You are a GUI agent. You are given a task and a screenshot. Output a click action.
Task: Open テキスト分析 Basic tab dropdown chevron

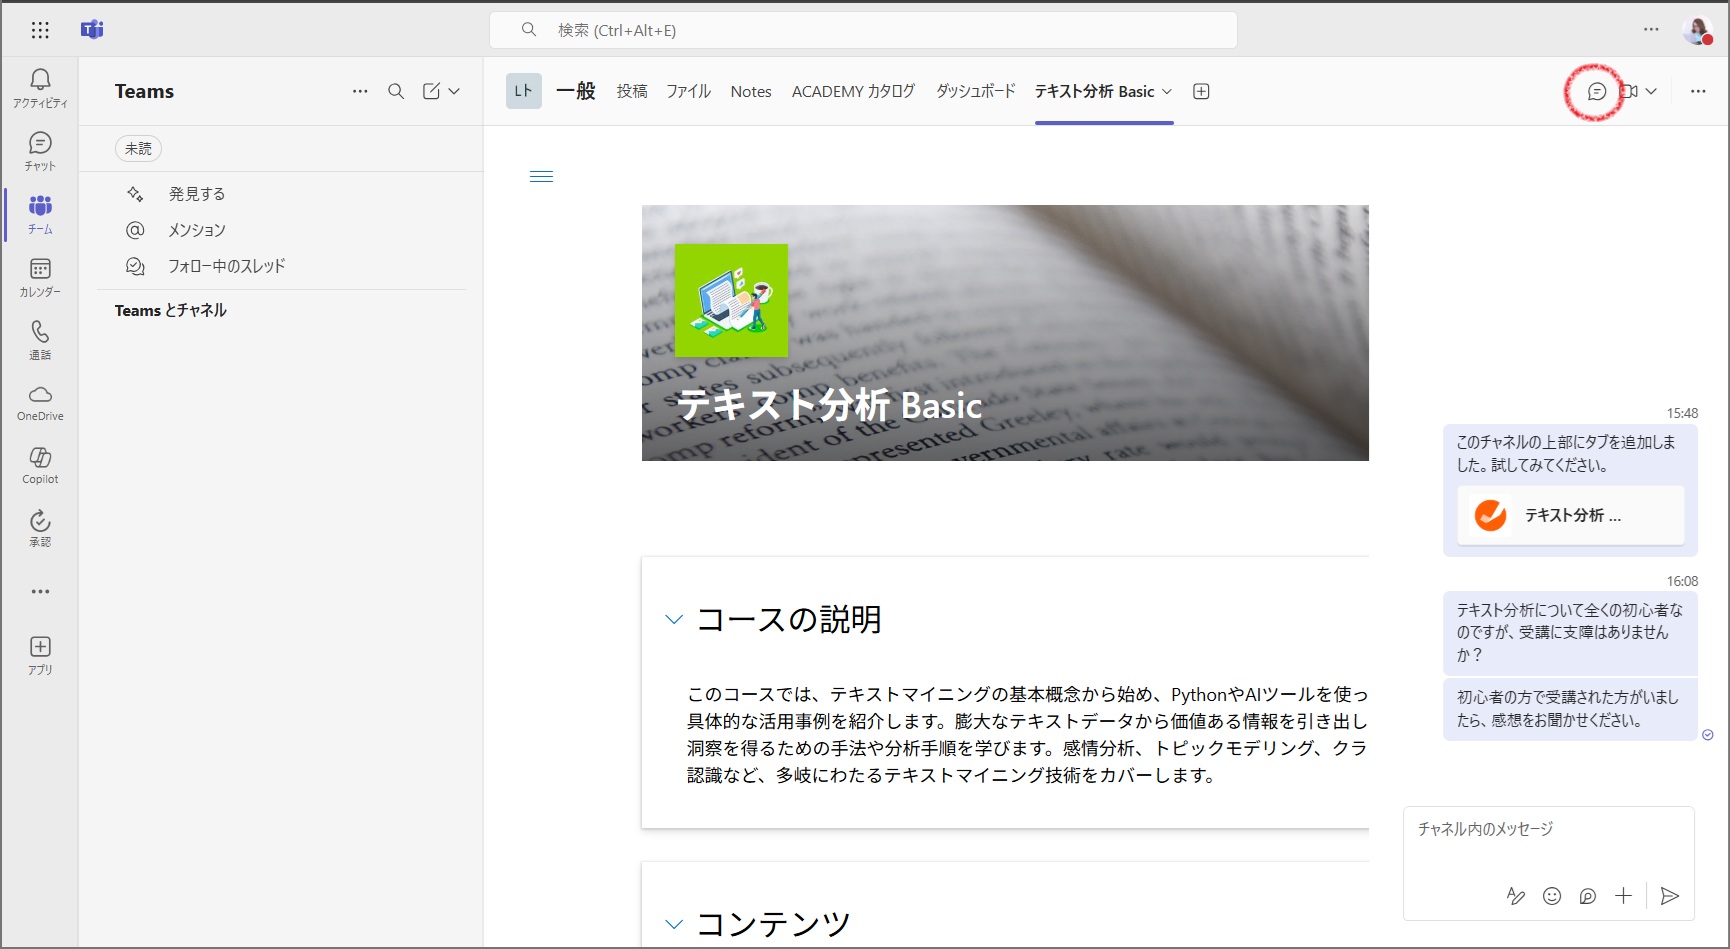(1167, 91)
